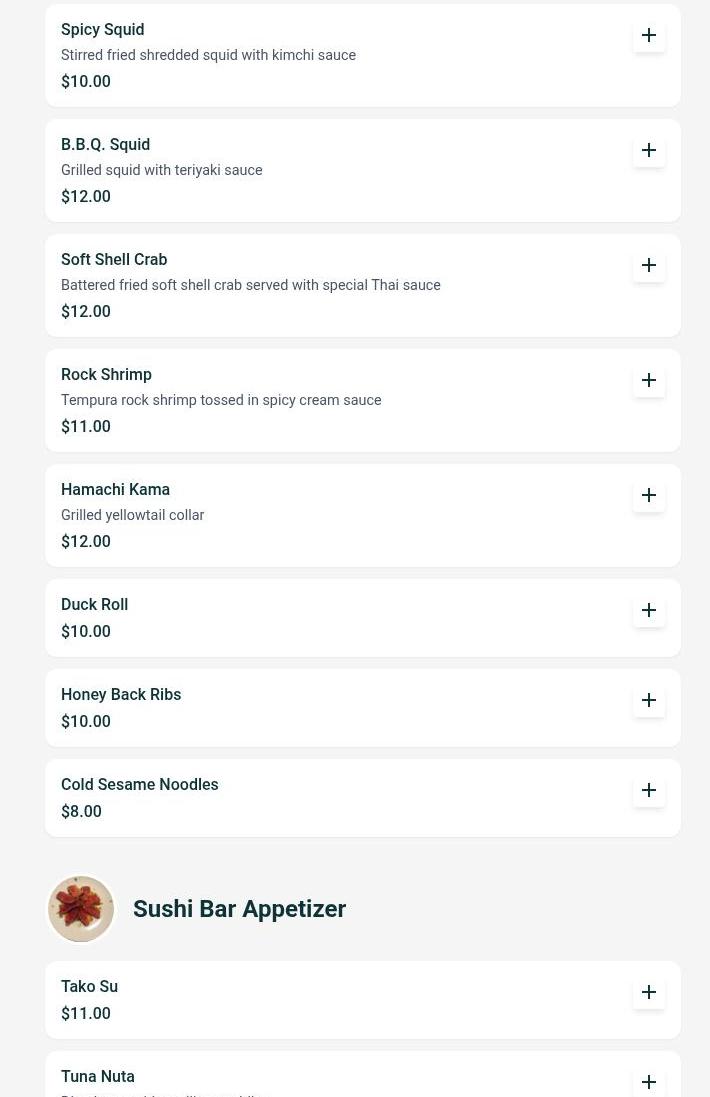
Task: Add B.B.Q. Squid using its plus button
Action: [648, 150]
